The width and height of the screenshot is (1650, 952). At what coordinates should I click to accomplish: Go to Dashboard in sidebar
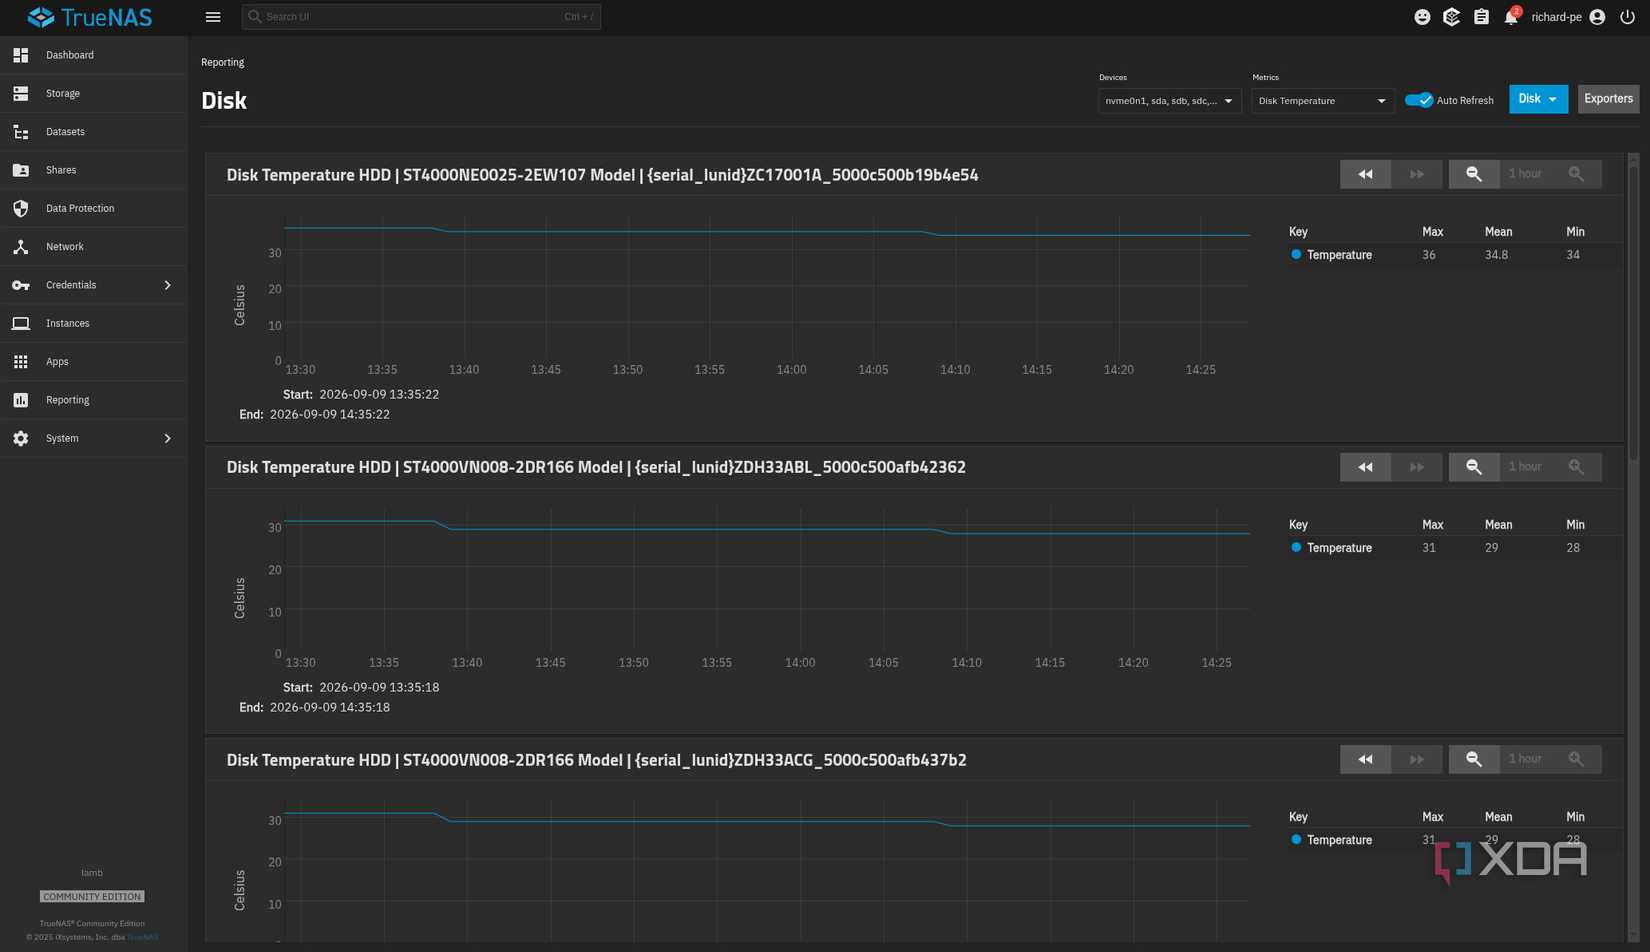coord(93,55)
